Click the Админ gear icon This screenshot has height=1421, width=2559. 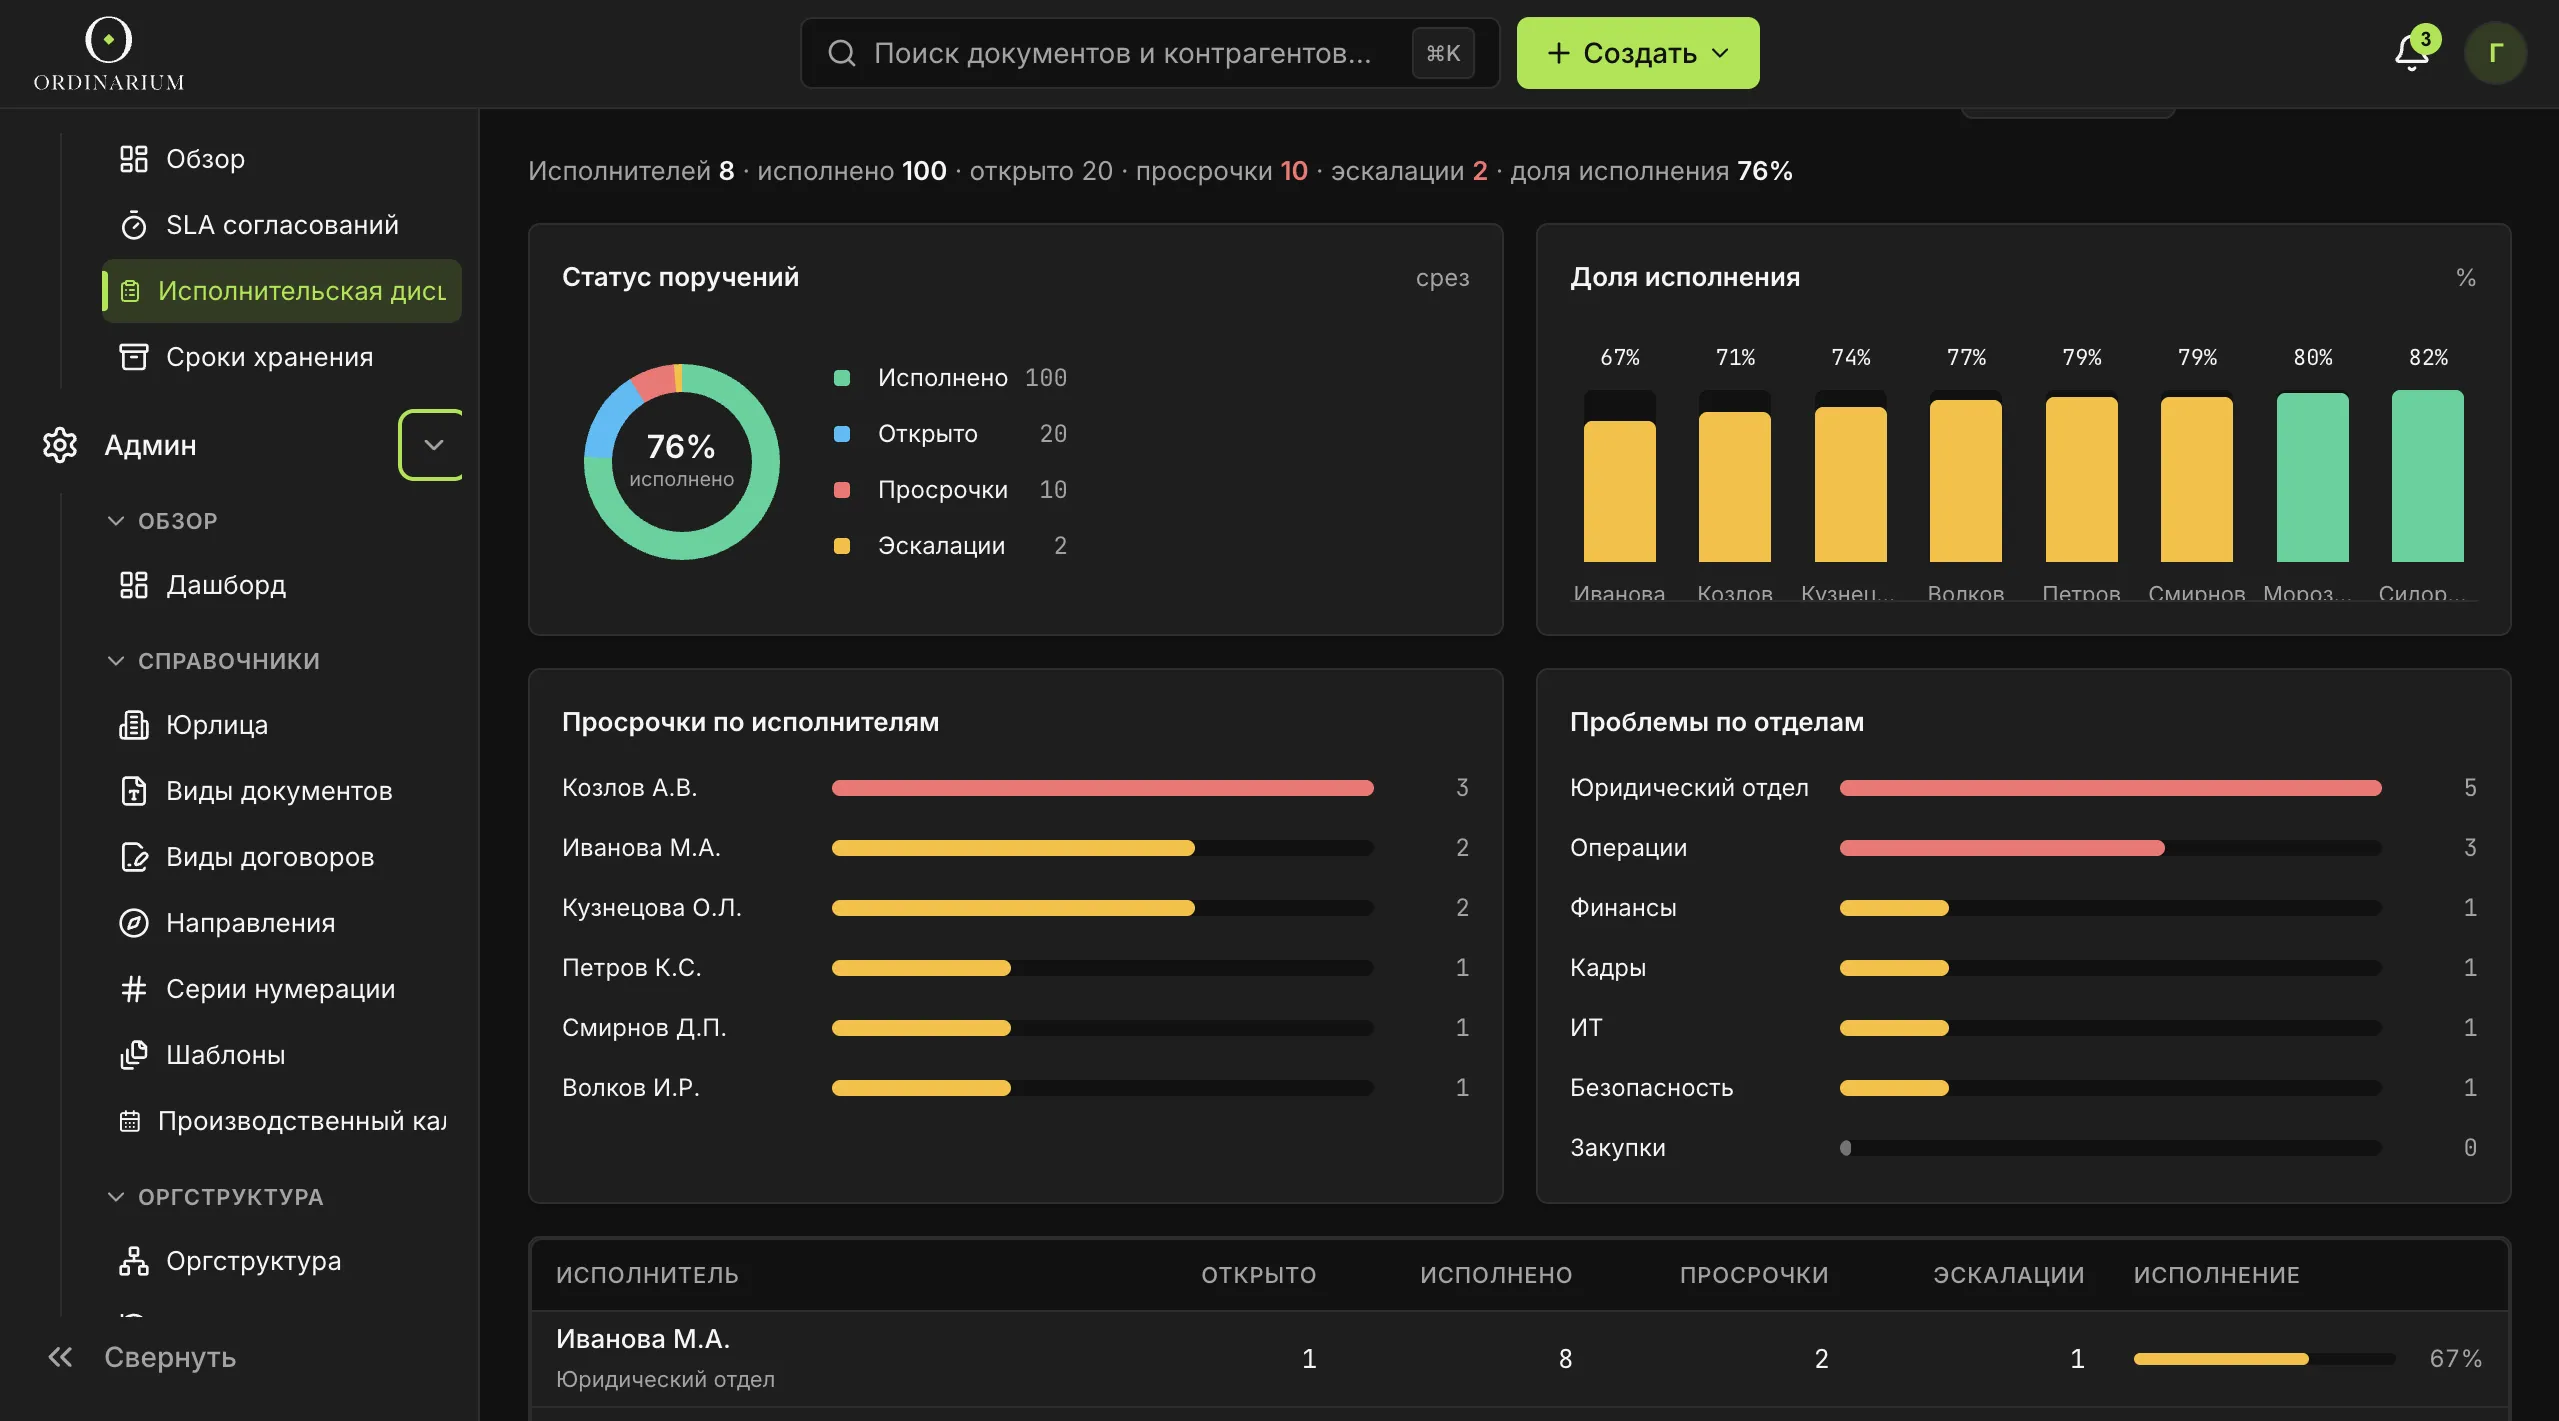click(x=60, y=445)
